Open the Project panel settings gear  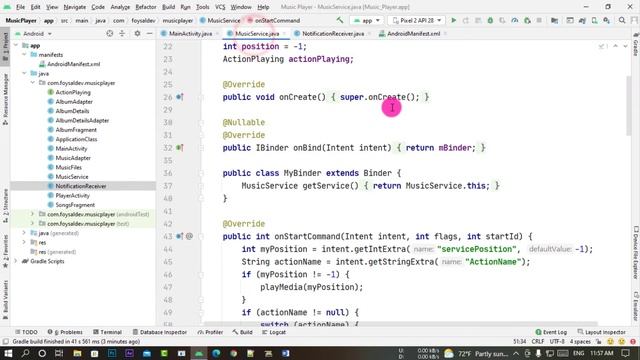tap(137, 33)
